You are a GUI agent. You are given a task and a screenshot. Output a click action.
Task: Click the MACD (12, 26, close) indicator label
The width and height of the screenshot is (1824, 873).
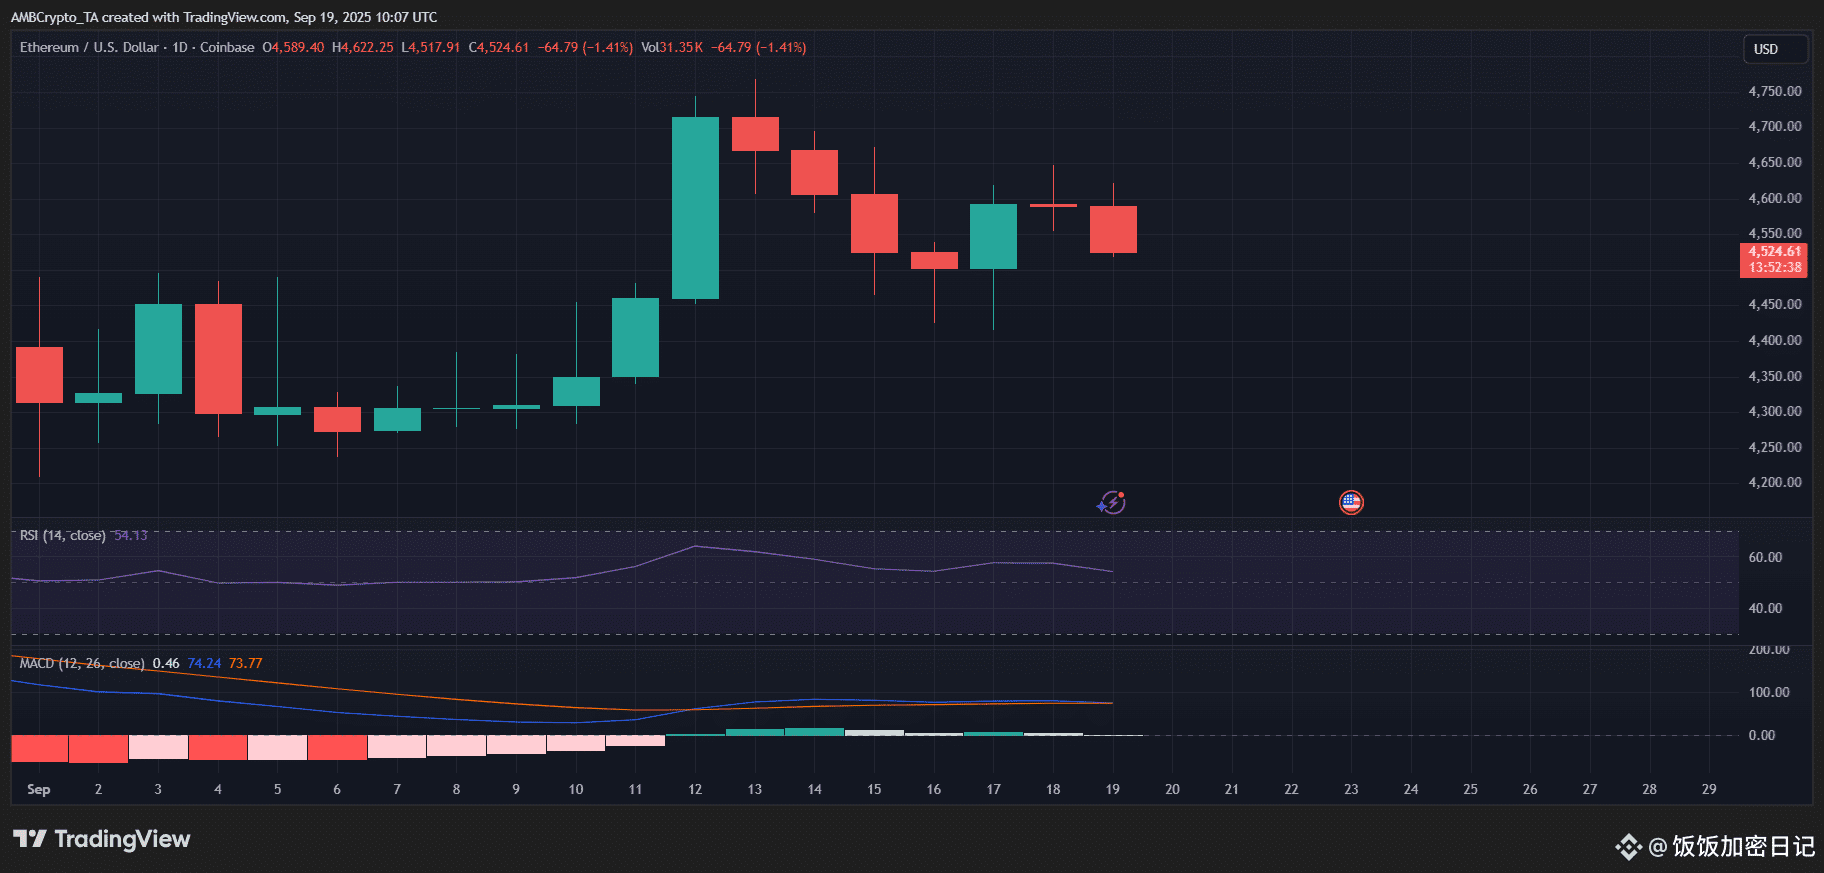tap(82, 663)
